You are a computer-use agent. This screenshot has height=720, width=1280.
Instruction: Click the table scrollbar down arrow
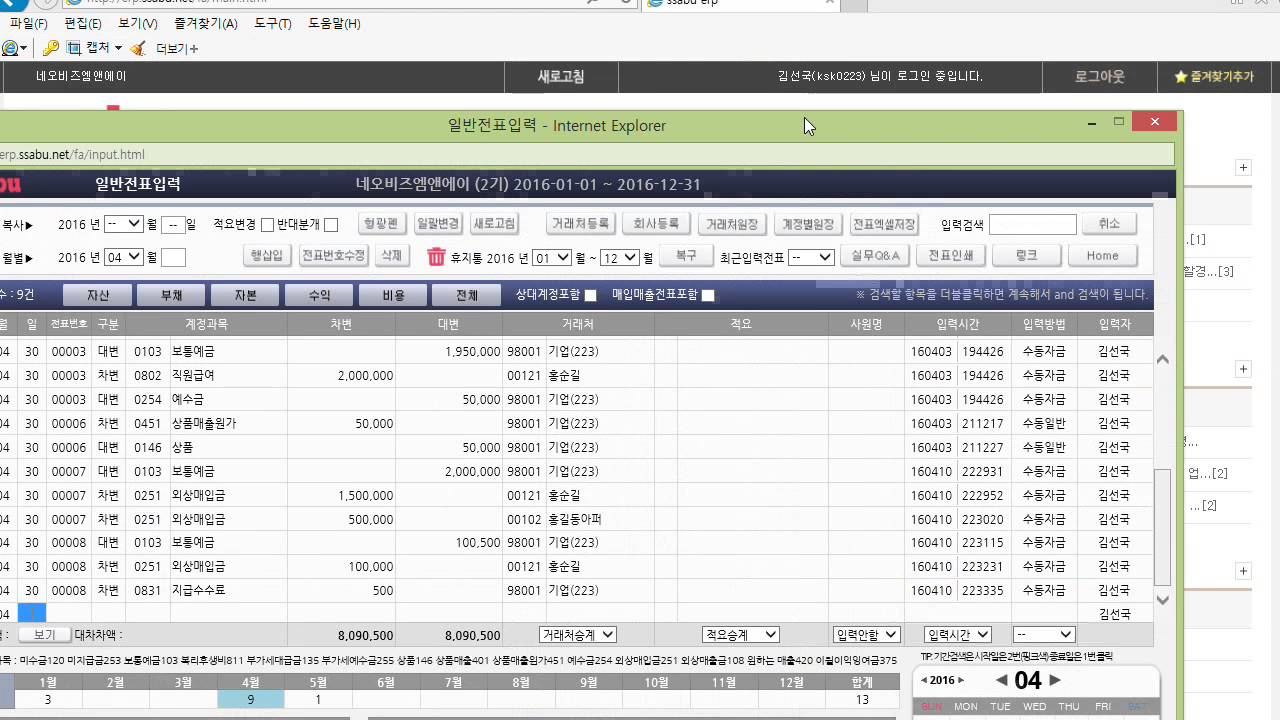point(1162,600)
